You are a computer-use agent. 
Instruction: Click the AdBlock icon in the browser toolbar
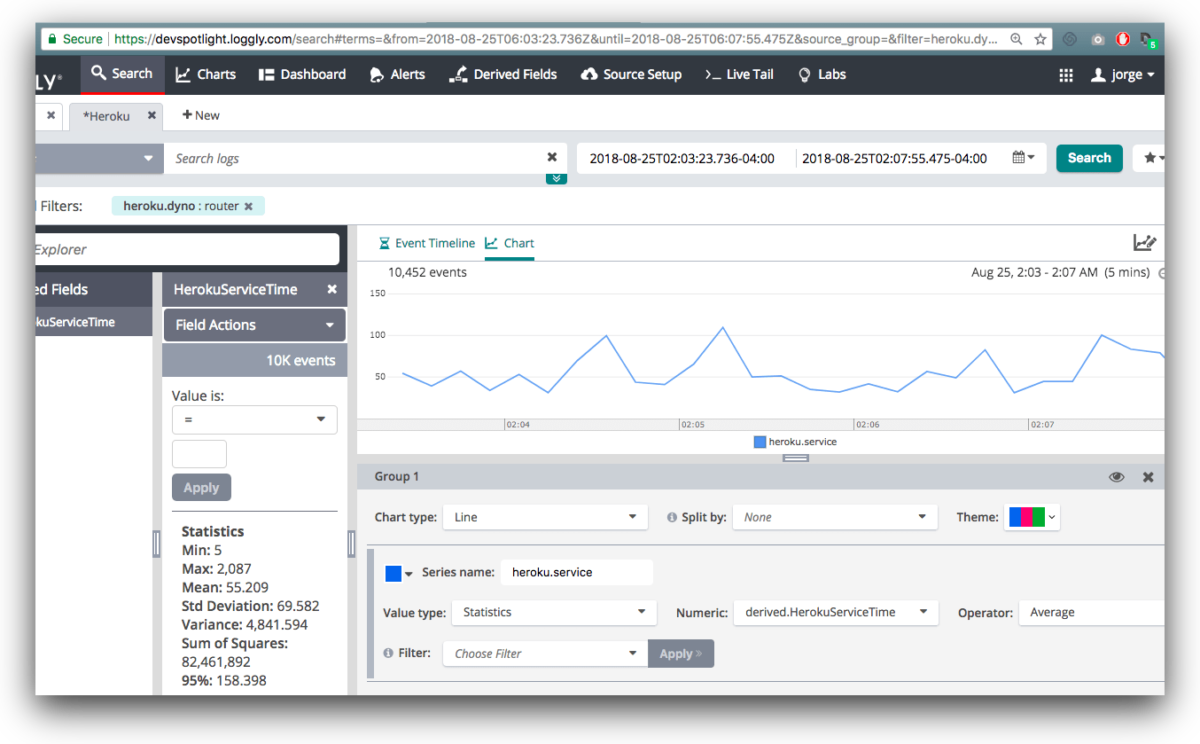click(x=1123, y=38)
